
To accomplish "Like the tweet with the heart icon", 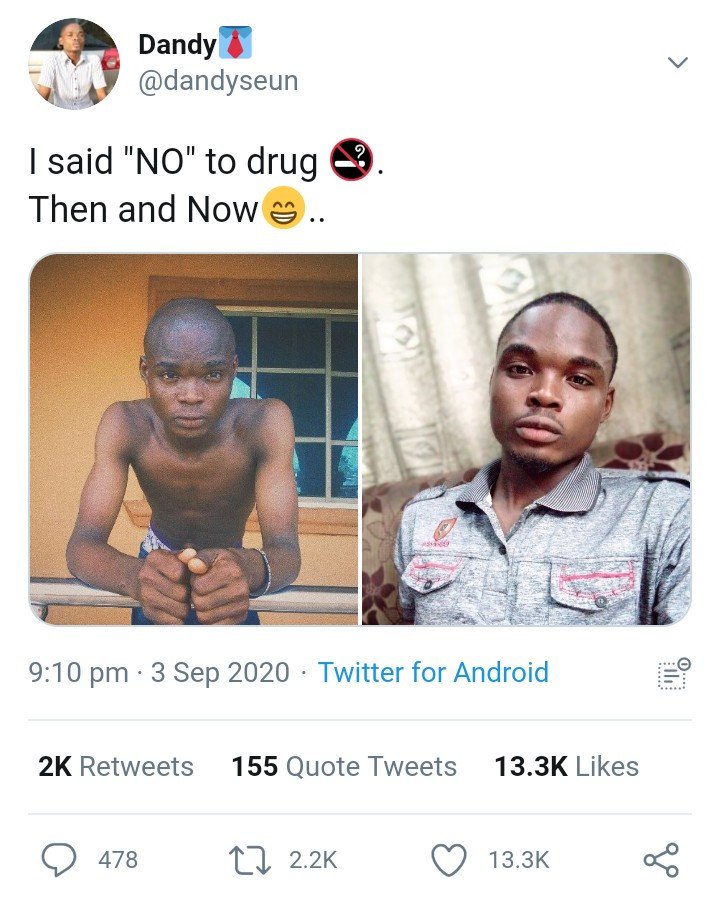I will tap(448, 860).
